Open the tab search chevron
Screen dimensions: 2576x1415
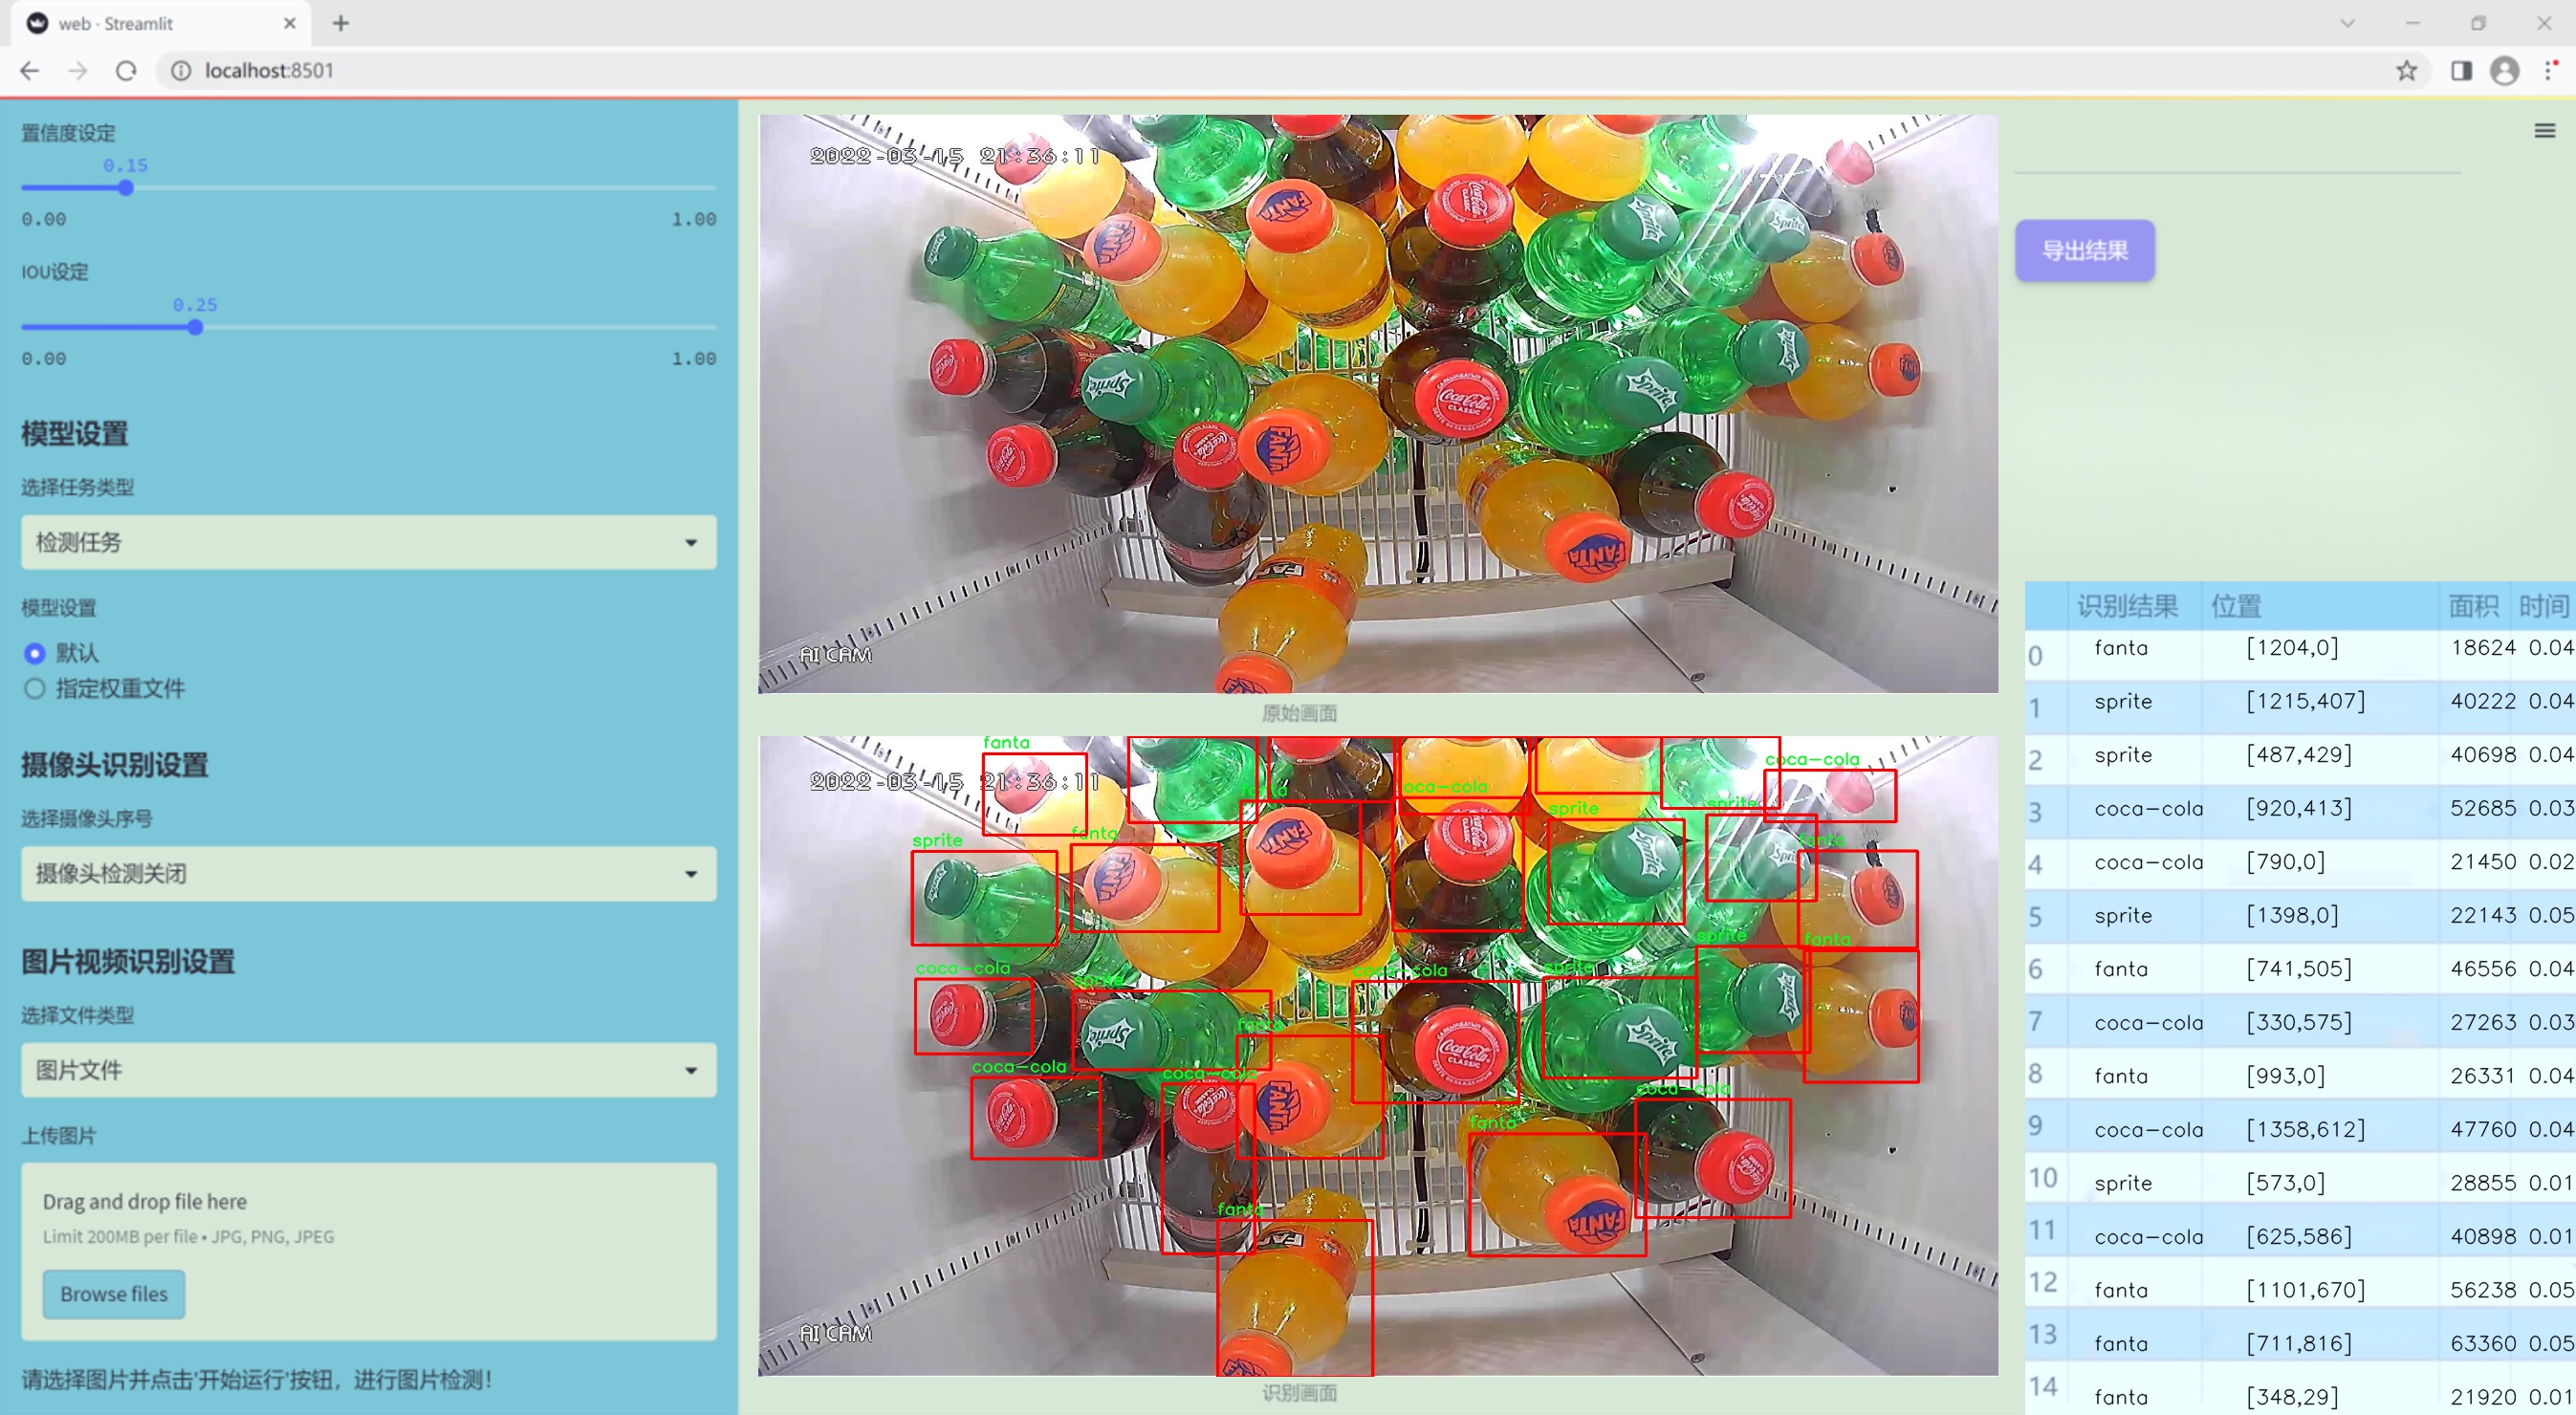2348,23
